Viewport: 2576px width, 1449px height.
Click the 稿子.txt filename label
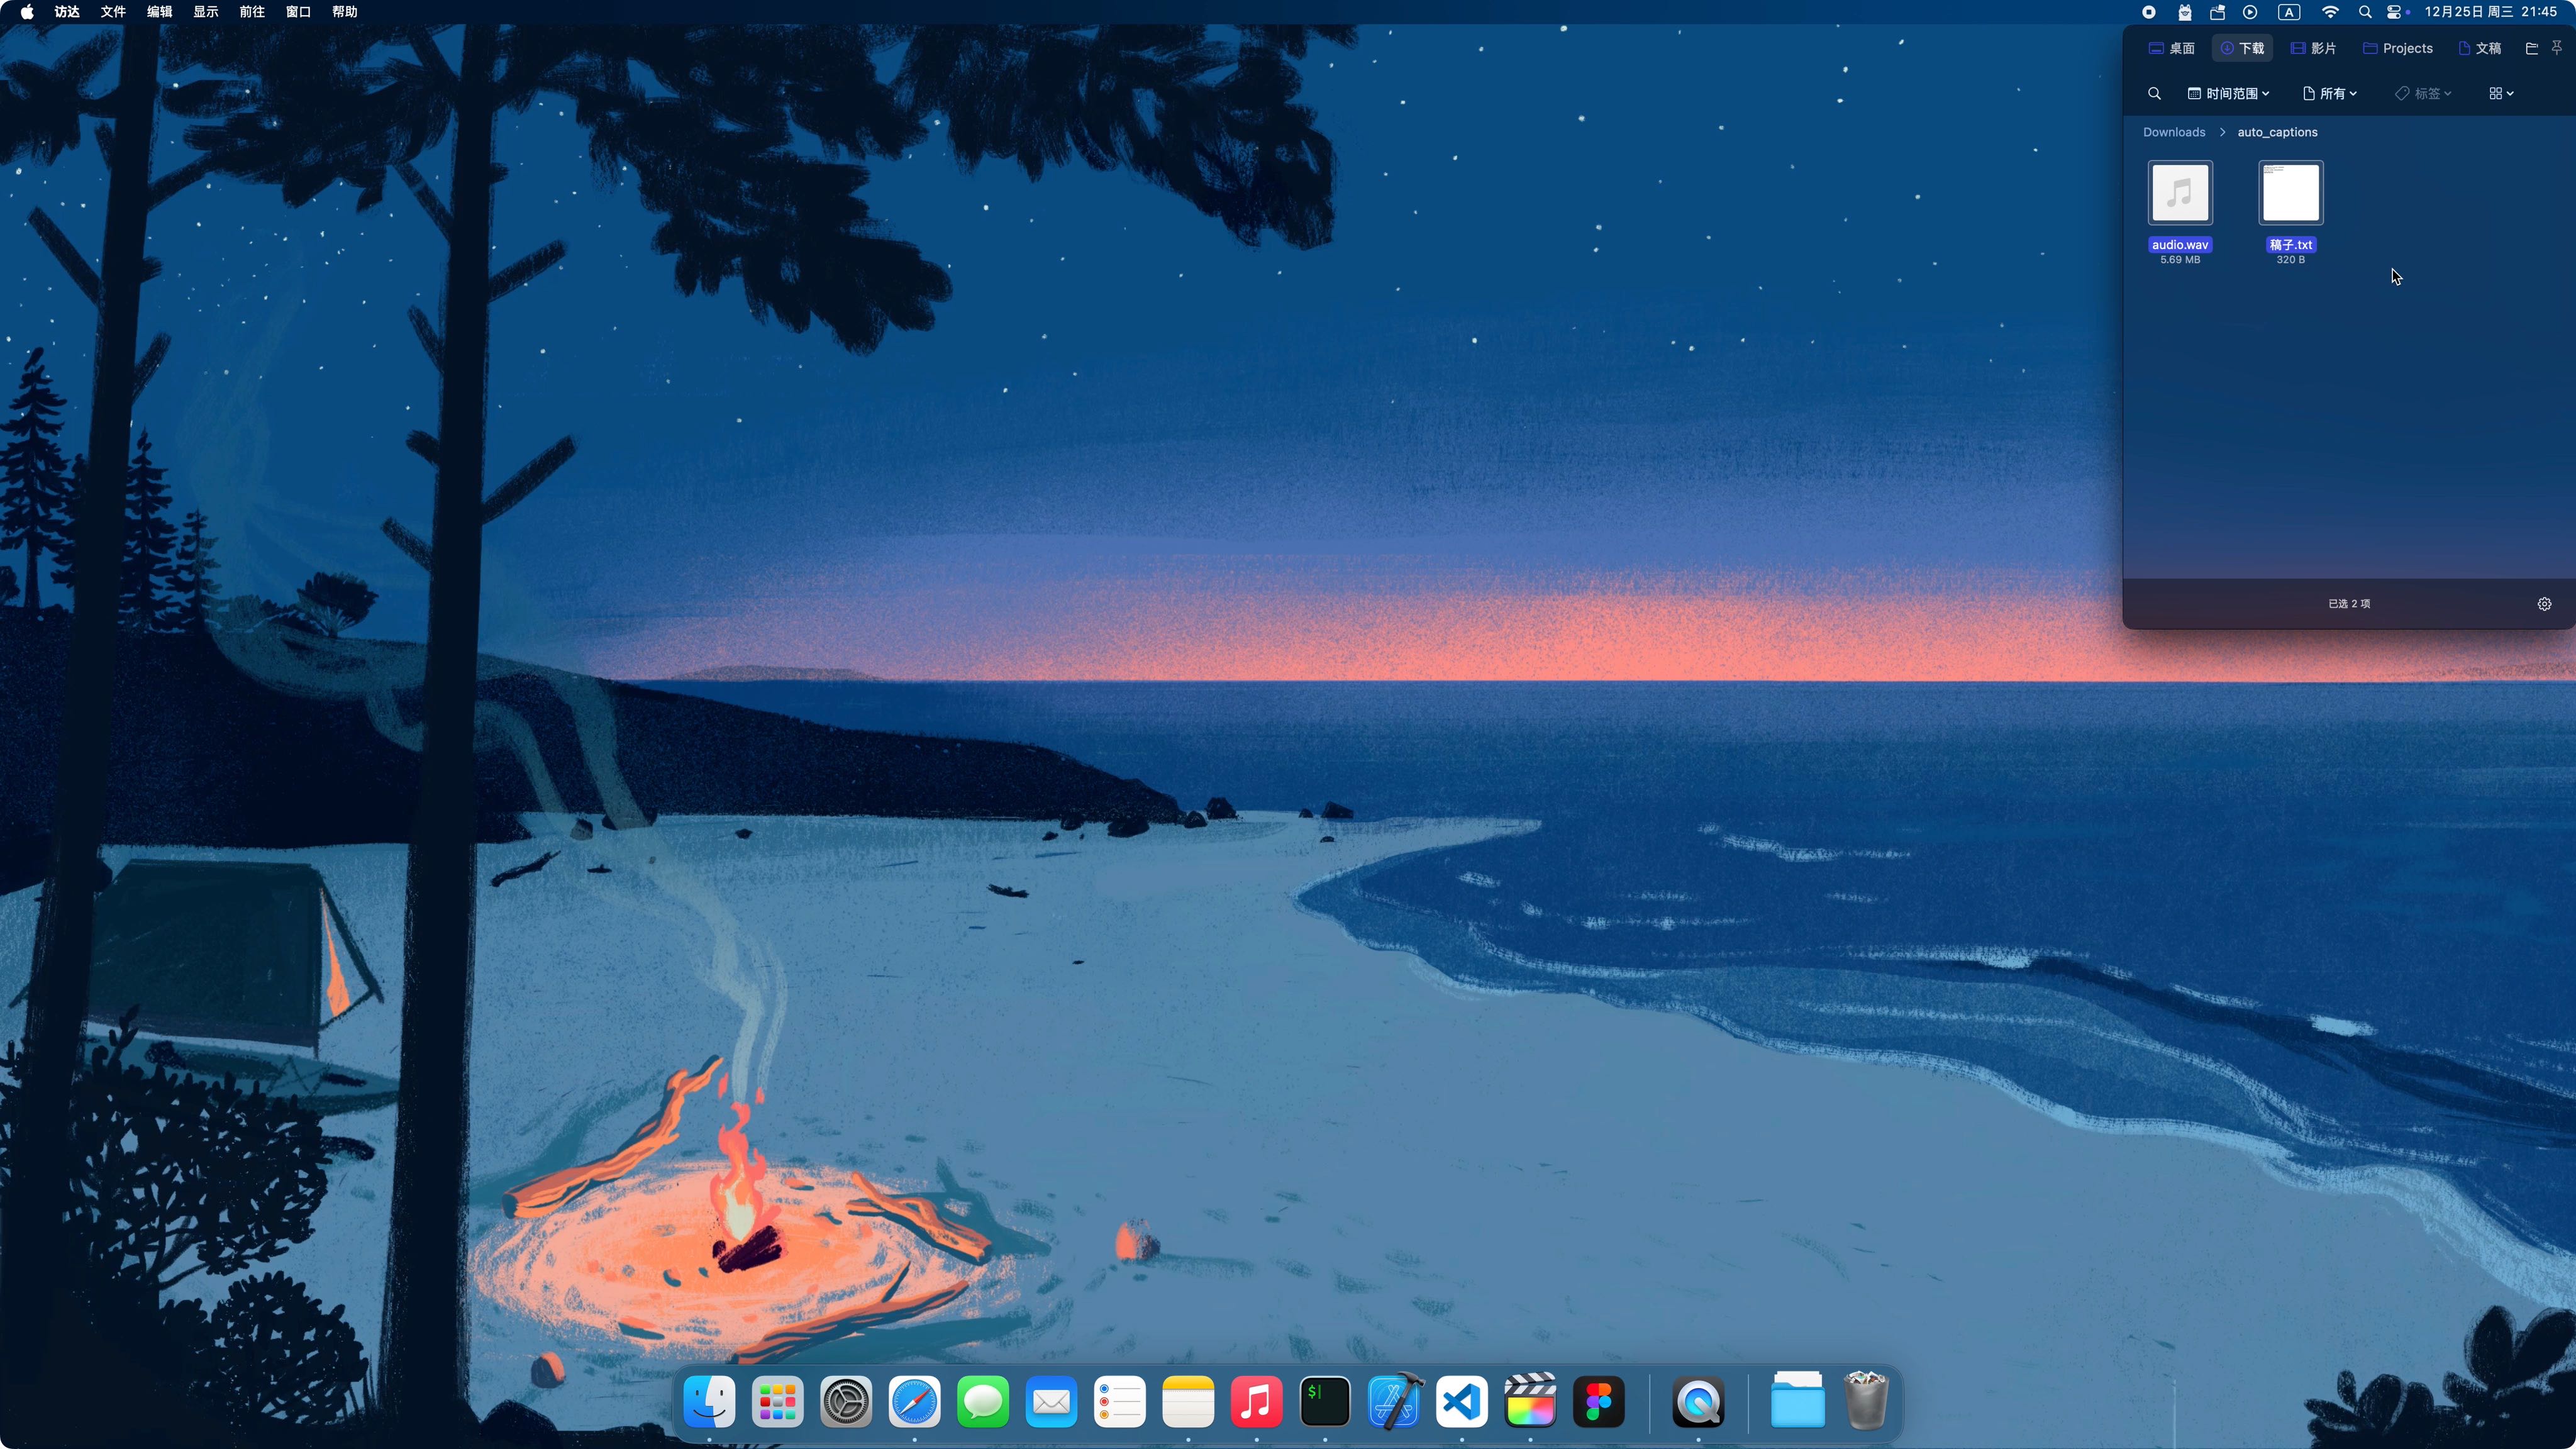[2290, 245]
